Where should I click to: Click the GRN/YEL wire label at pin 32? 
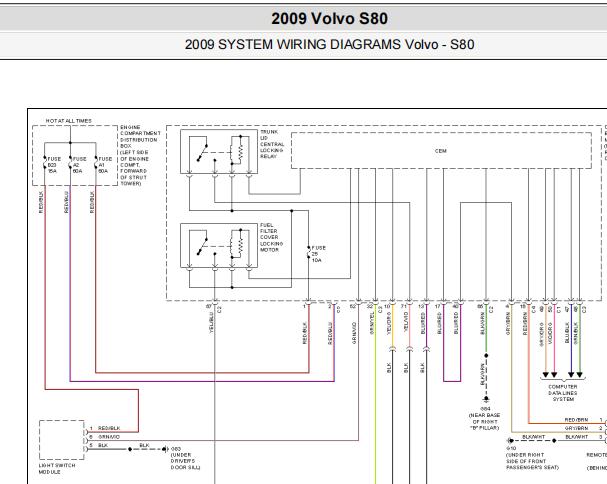pos(372,323)
